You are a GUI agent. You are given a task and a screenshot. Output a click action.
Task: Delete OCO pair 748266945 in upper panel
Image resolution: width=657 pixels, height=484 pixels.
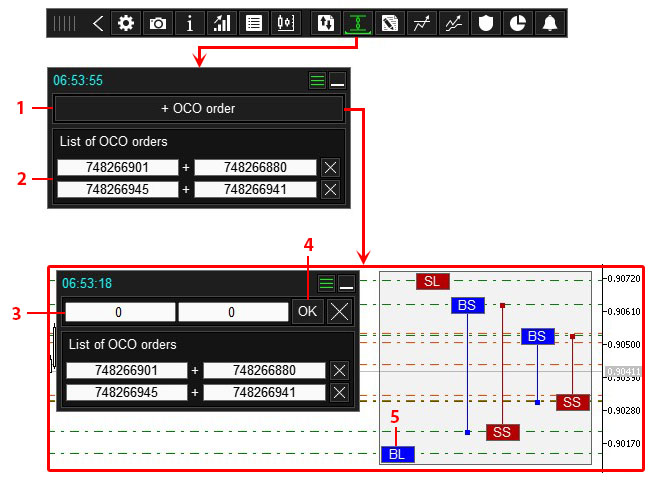(330, 189)
